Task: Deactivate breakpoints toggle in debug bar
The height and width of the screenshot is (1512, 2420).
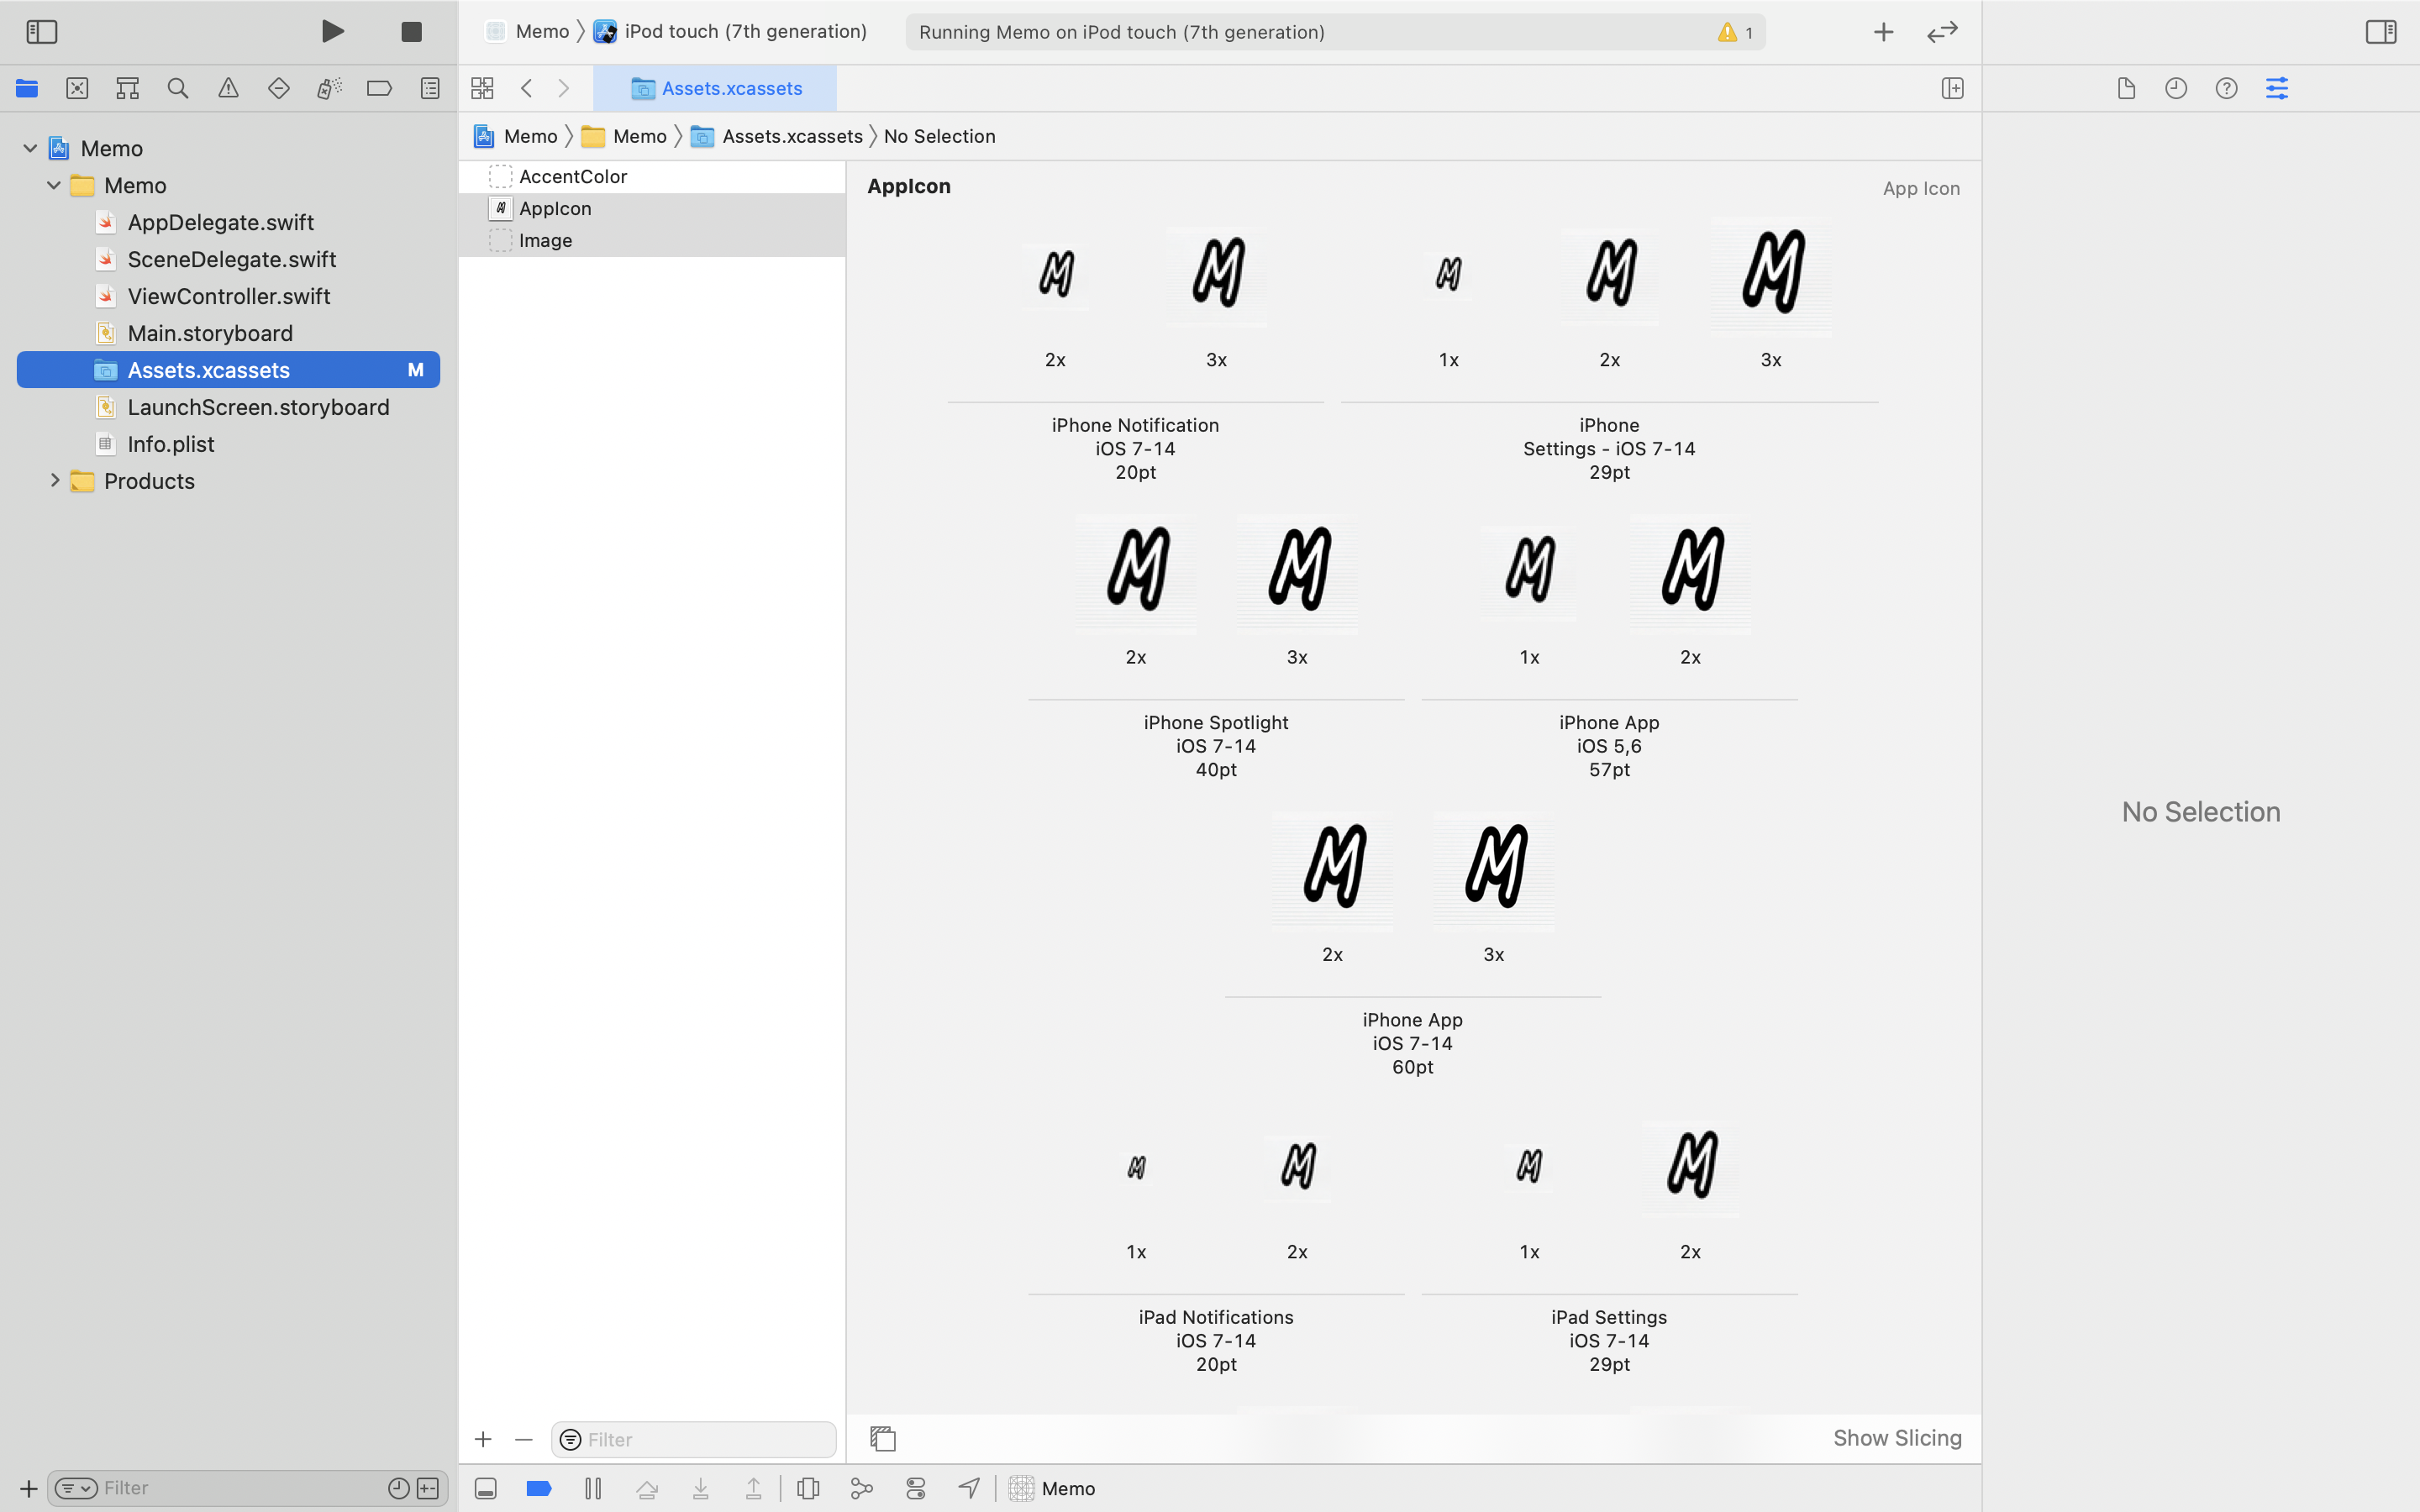Action: pyautogui.click(x=539, y=1488)
